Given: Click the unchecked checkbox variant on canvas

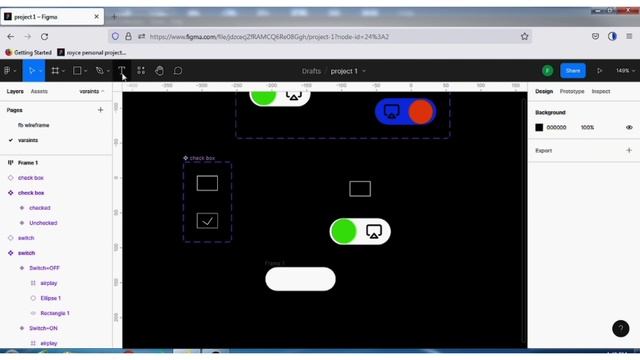Looking at the screenshot, I should coord(207,183).
